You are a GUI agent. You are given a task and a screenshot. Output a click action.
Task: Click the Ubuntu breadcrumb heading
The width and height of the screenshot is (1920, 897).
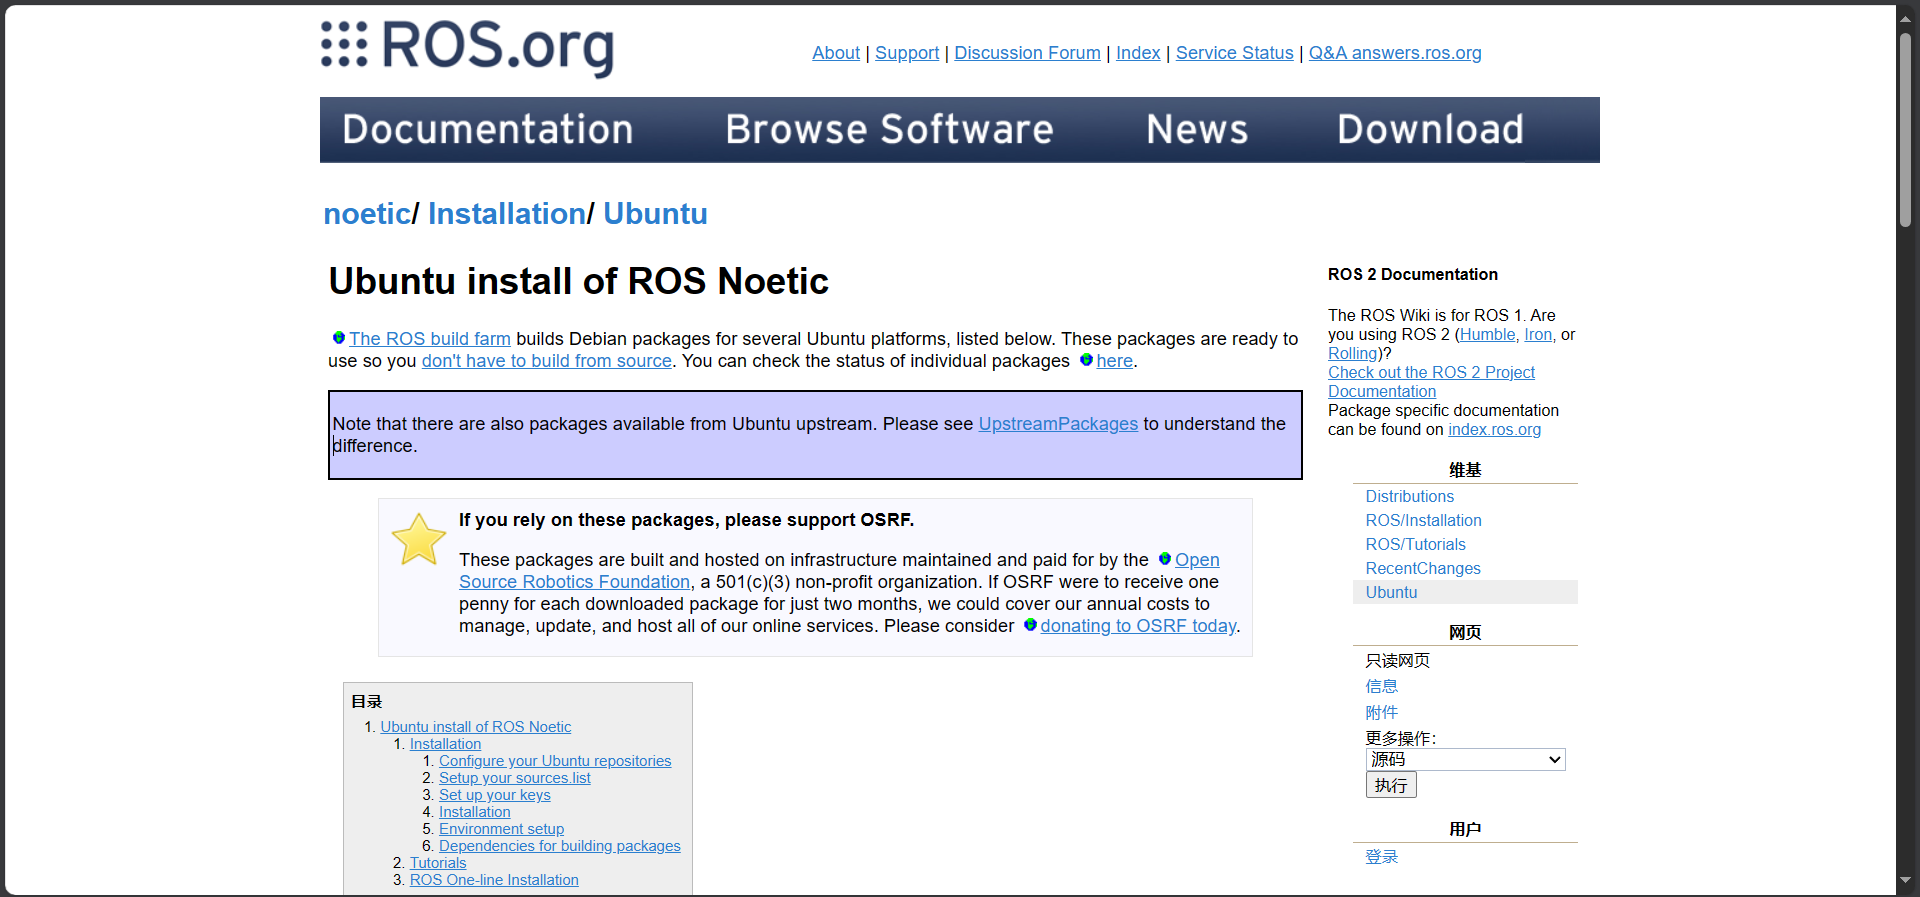coord(655,214)
